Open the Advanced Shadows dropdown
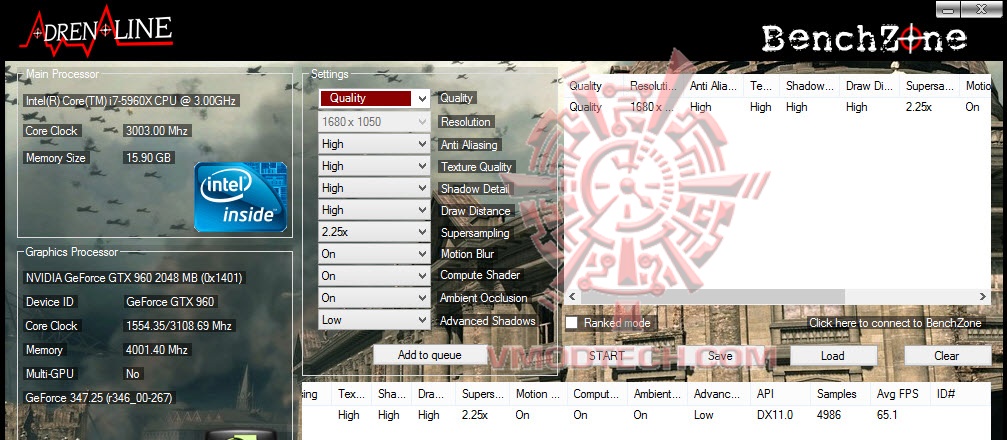 (x=374, y=319)
